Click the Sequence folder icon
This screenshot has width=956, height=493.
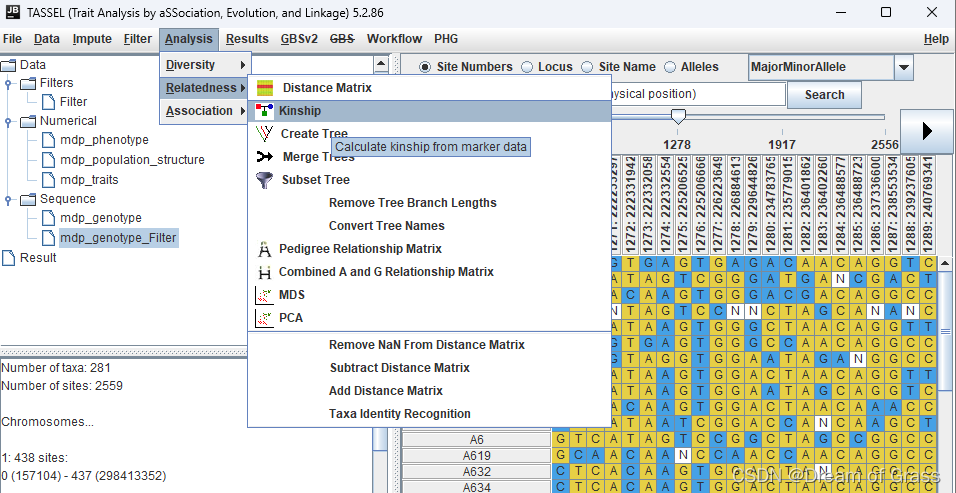click(x=28, y=199)
